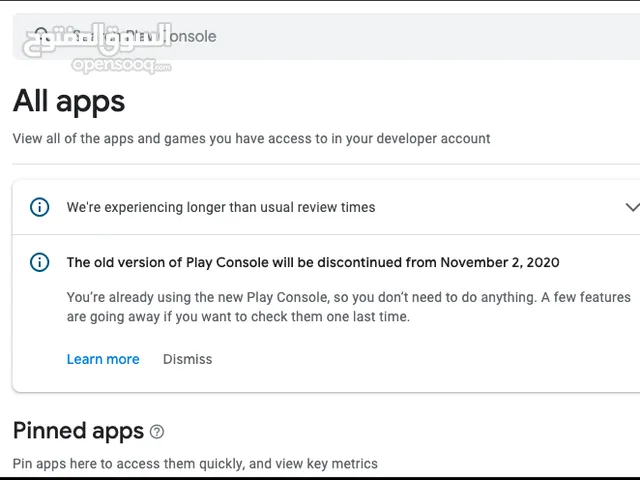Click the search magnifier icon
640x480 pixels.
(x=41, y=36)
